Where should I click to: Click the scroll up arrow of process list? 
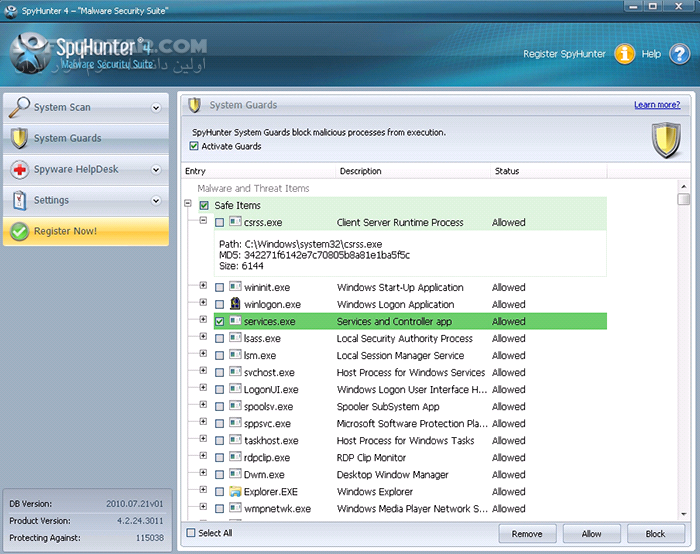click(x=683, y=186)
